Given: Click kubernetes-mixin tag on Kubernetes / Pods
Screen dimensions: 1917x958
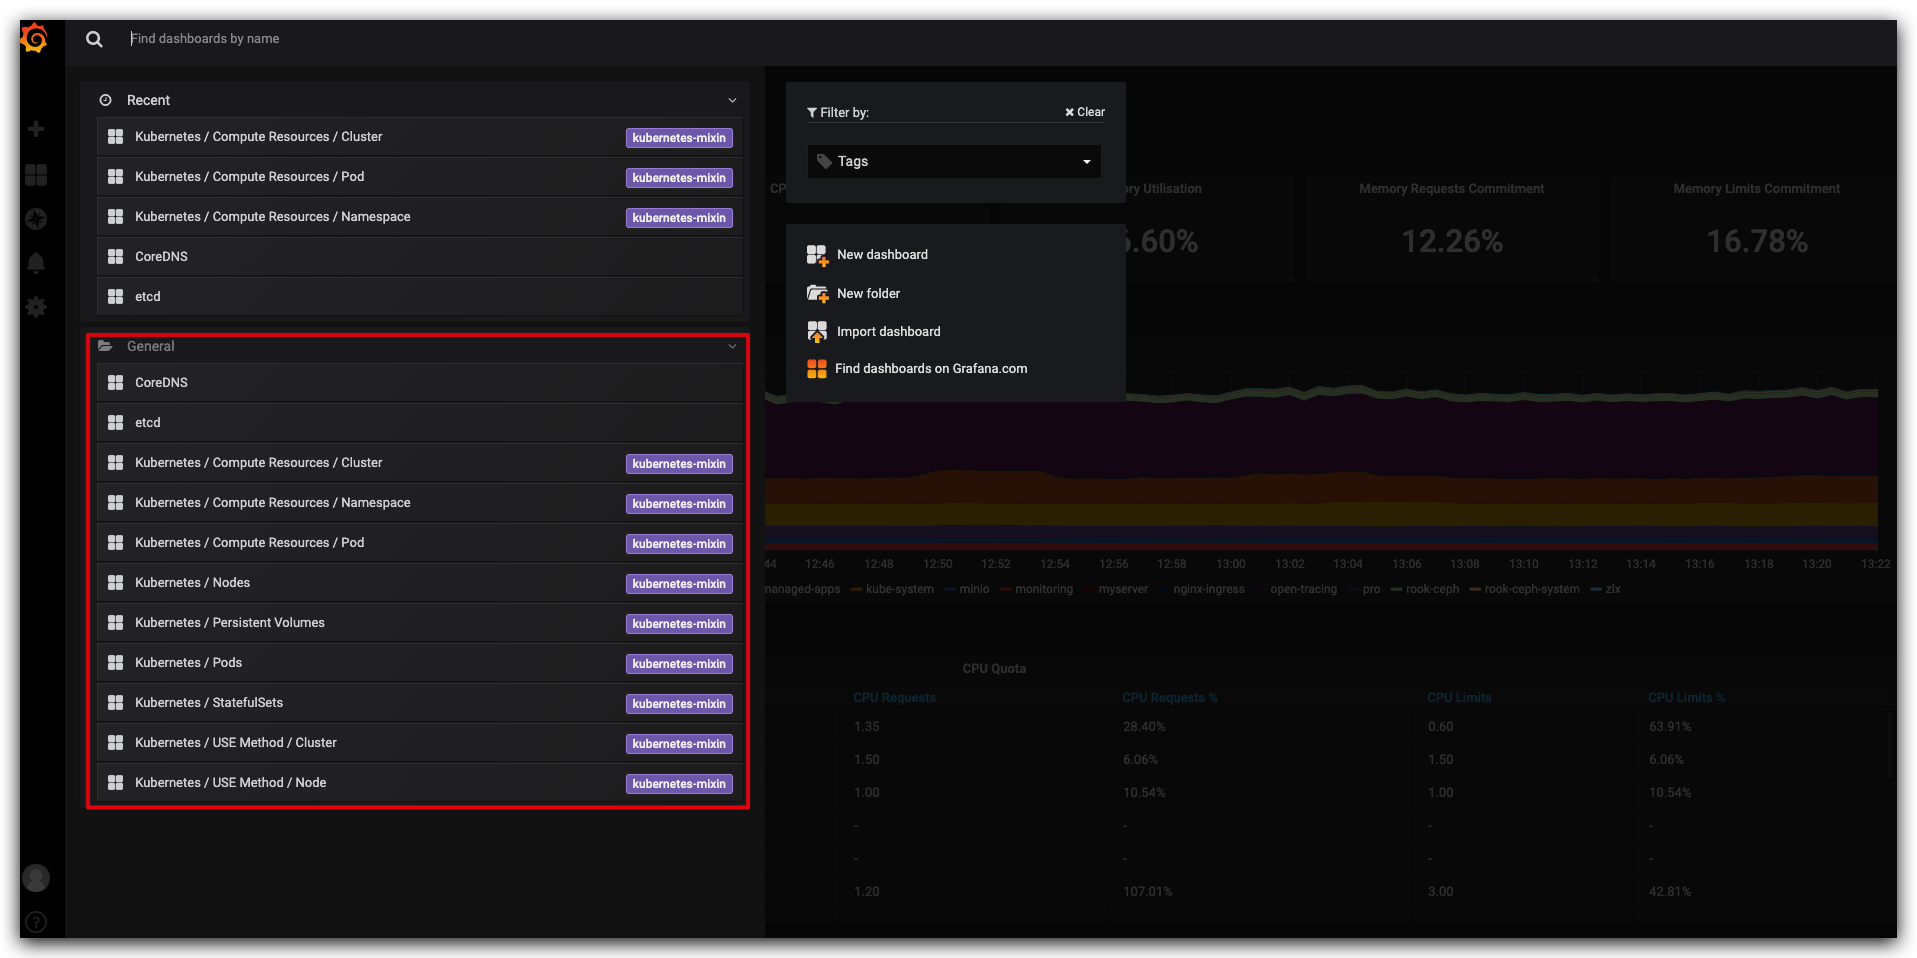Looking at the screenshot, I should (679, 664).
